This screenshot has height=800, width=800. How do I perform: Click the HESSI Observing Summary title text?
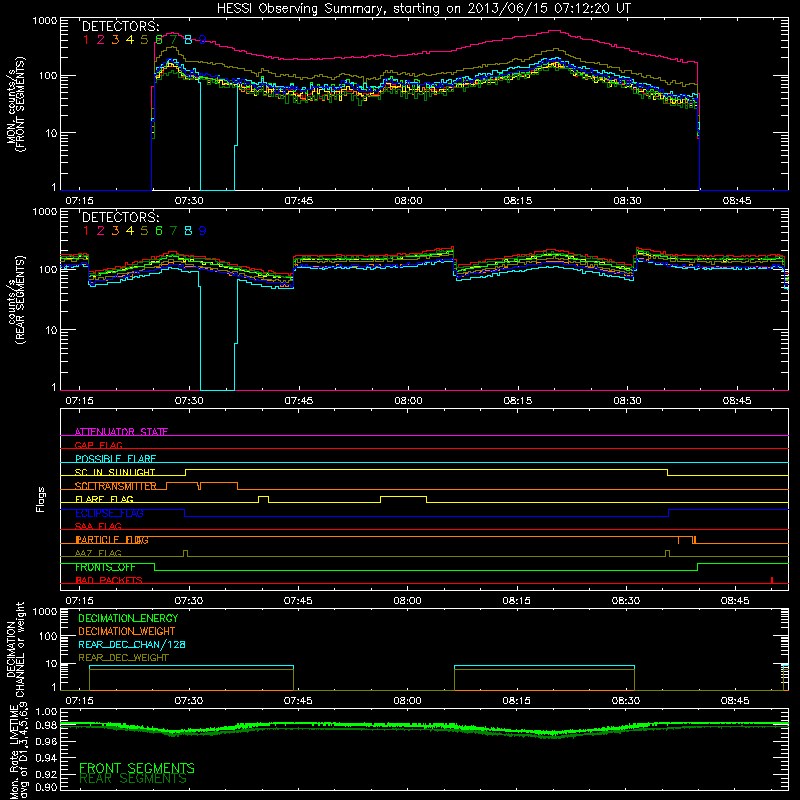tap(423, 9)
